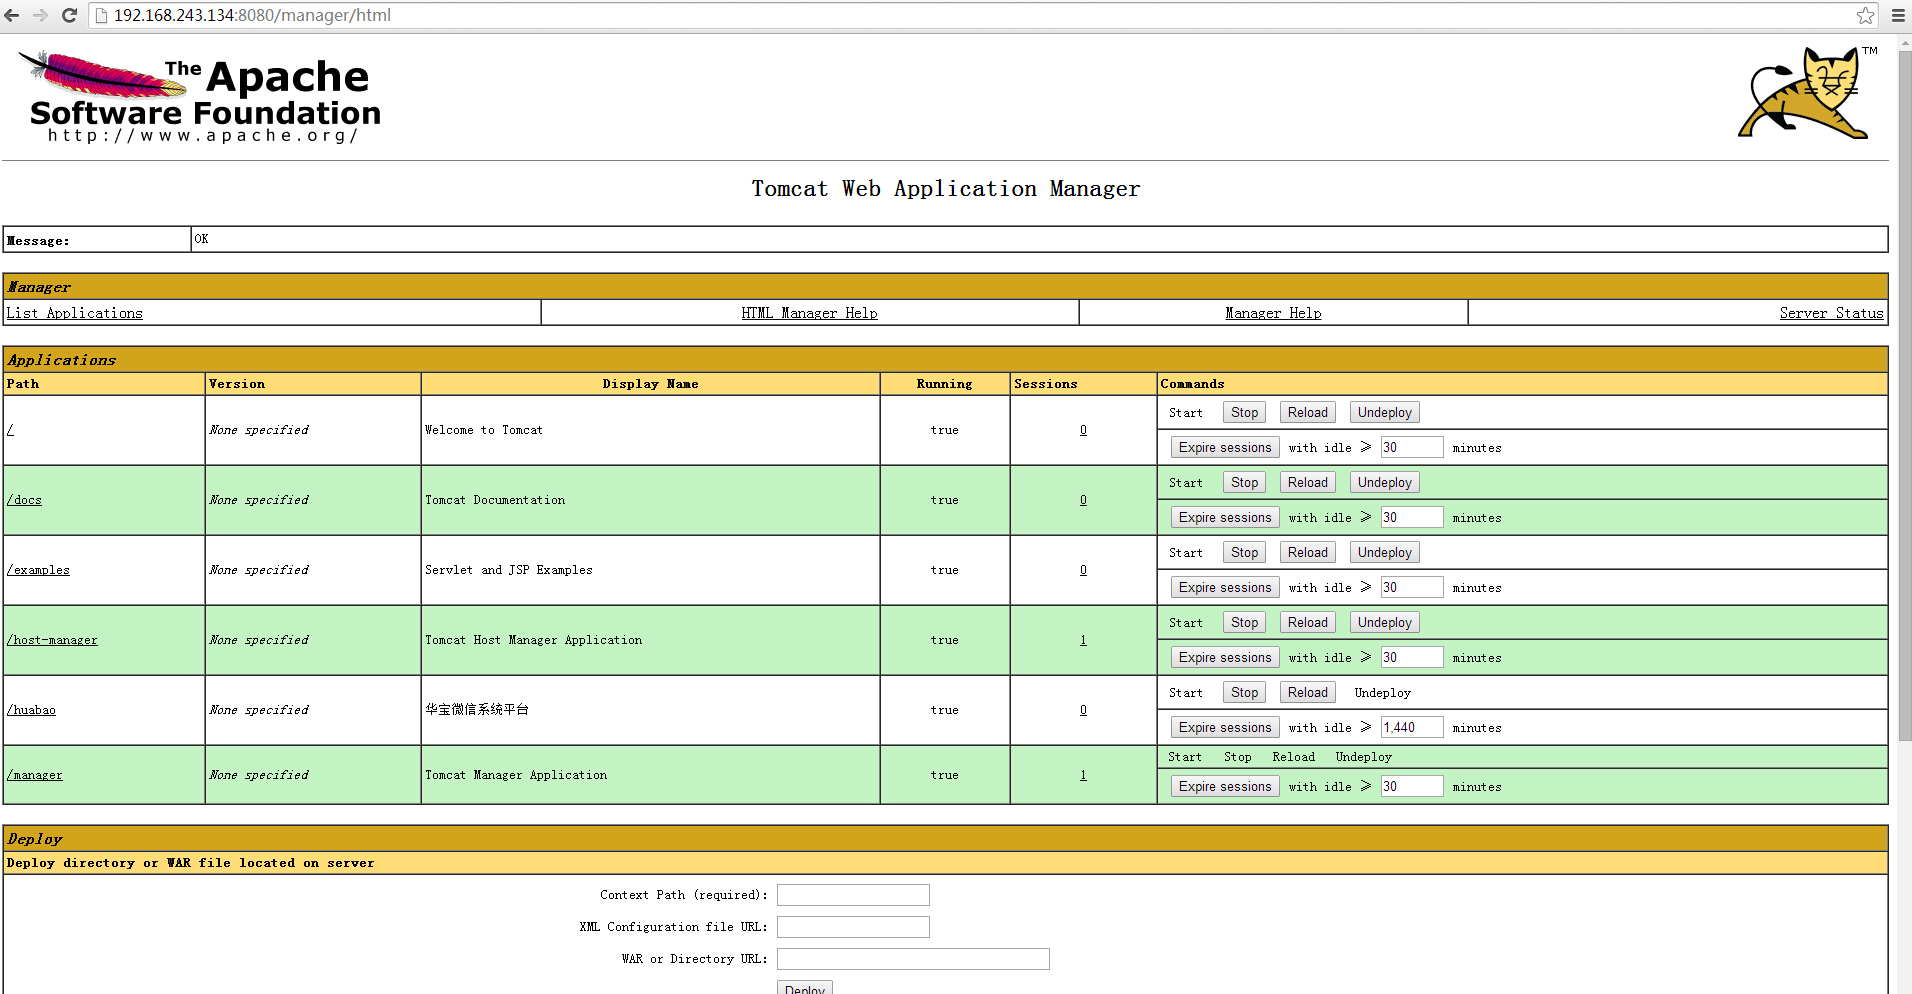The width and height of the screenshot is (1912, 994).
Task: Click the Tomcat cat logo
Action: [1806, 92]
